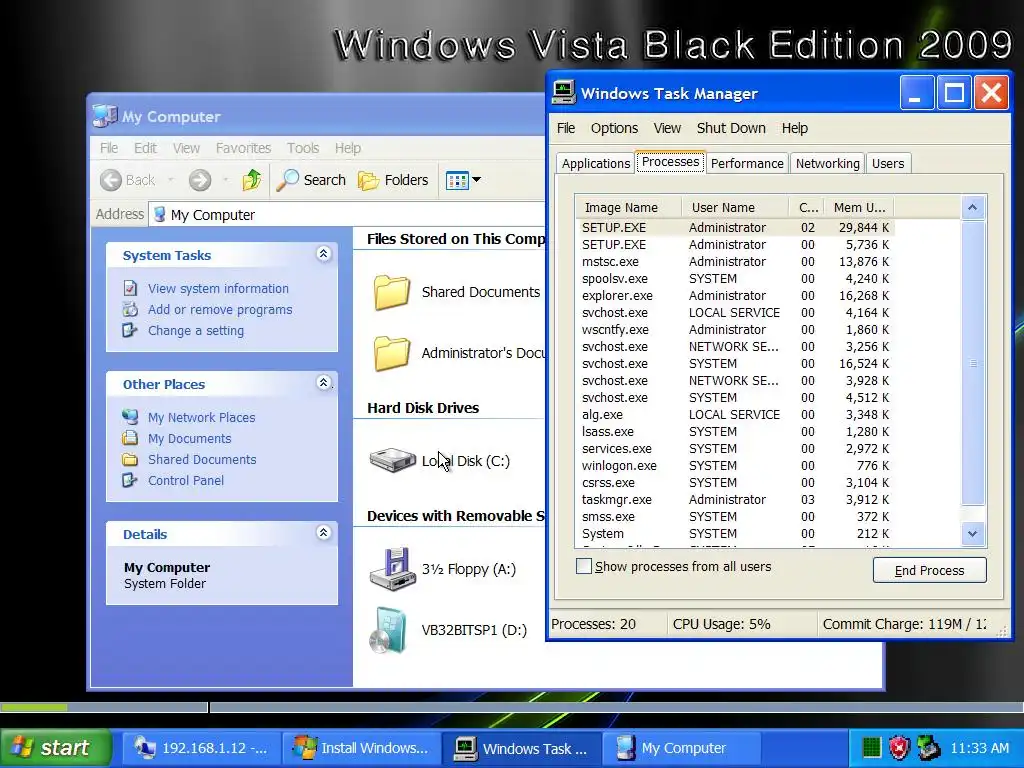The width and height of the screenshot is (1024, 768).
Task: Select the mstsc.exe process row
Action: [x=735, y=261]
